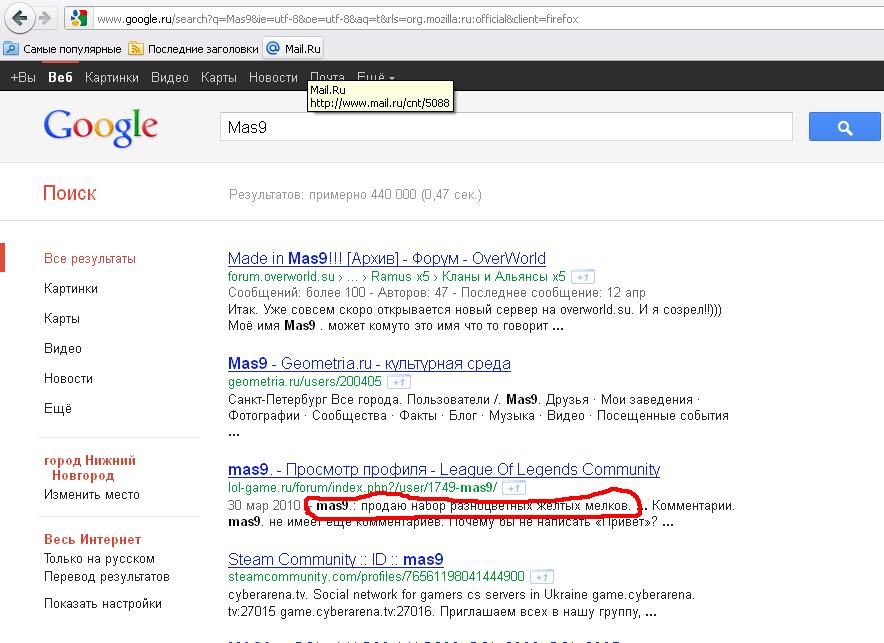
Task: Click the Google search field containing Mas9
Action: [x=506, y=127]
